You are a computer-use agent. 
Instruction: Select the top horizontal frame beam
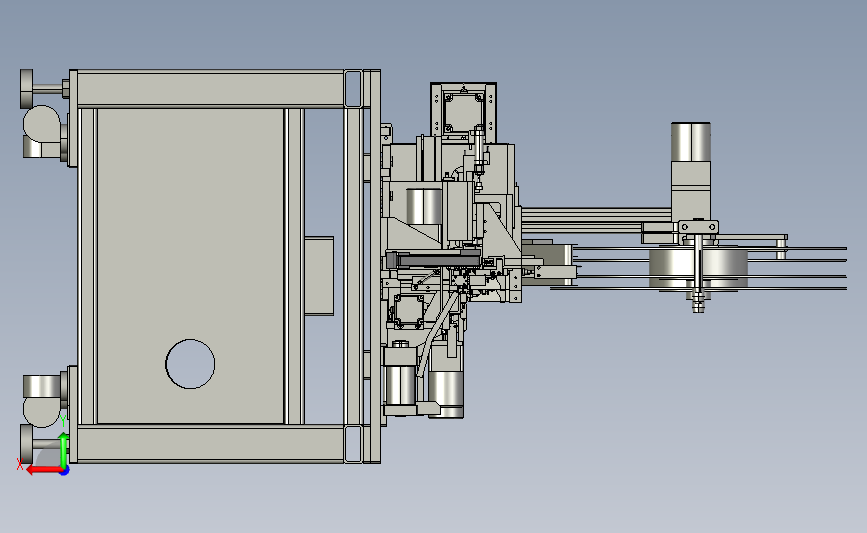[210, 88]
